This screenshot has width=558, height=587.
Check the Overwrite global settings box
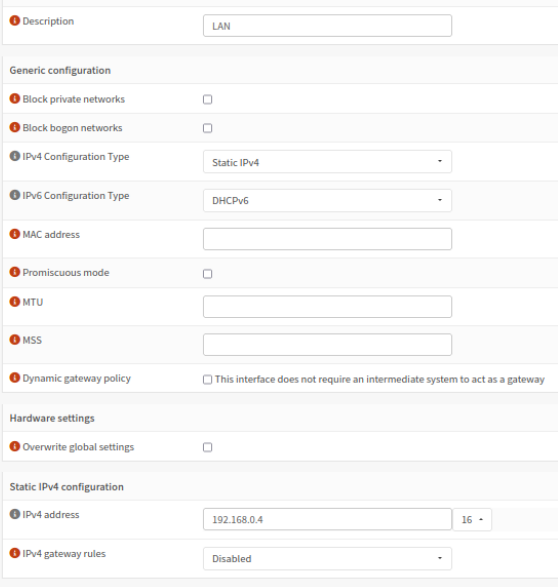207,447
